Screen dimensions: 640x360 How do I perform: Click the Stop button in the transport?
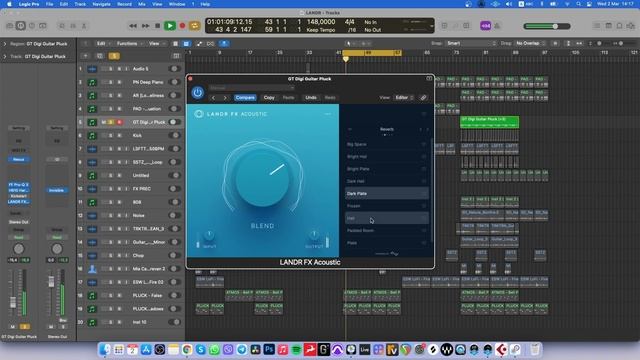coord(158,26)
